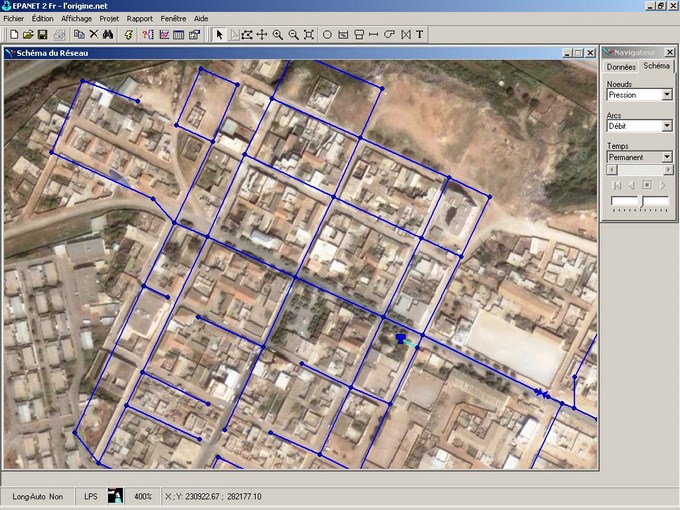Screen dimensions: 680x510
Task: Click the Add Text label tool
Action: 420,34
